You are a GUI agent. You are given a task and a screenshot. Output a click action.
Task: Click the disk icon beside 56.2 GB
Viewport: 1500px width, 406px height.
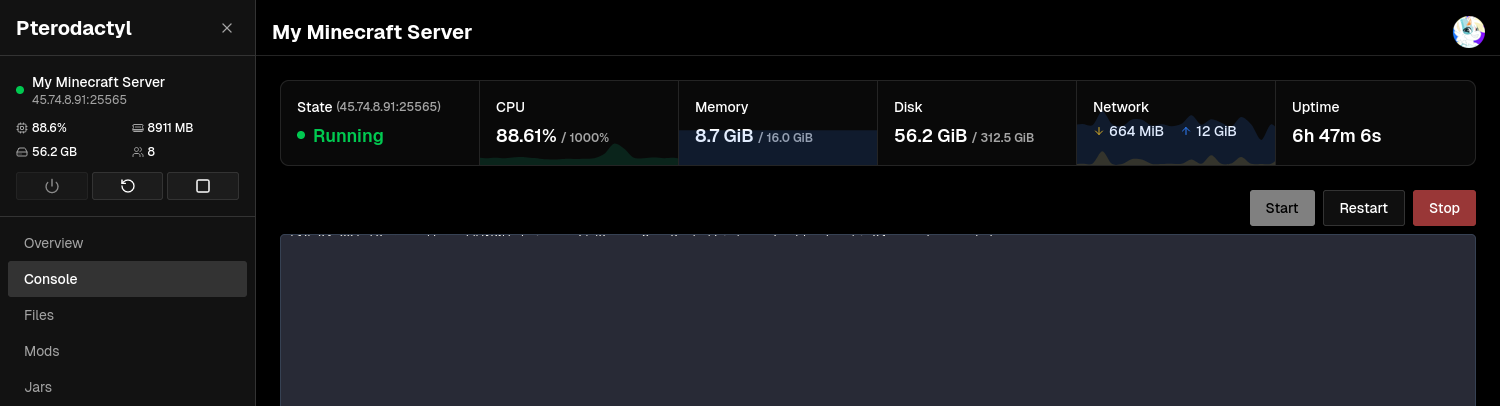pos(22,152)
